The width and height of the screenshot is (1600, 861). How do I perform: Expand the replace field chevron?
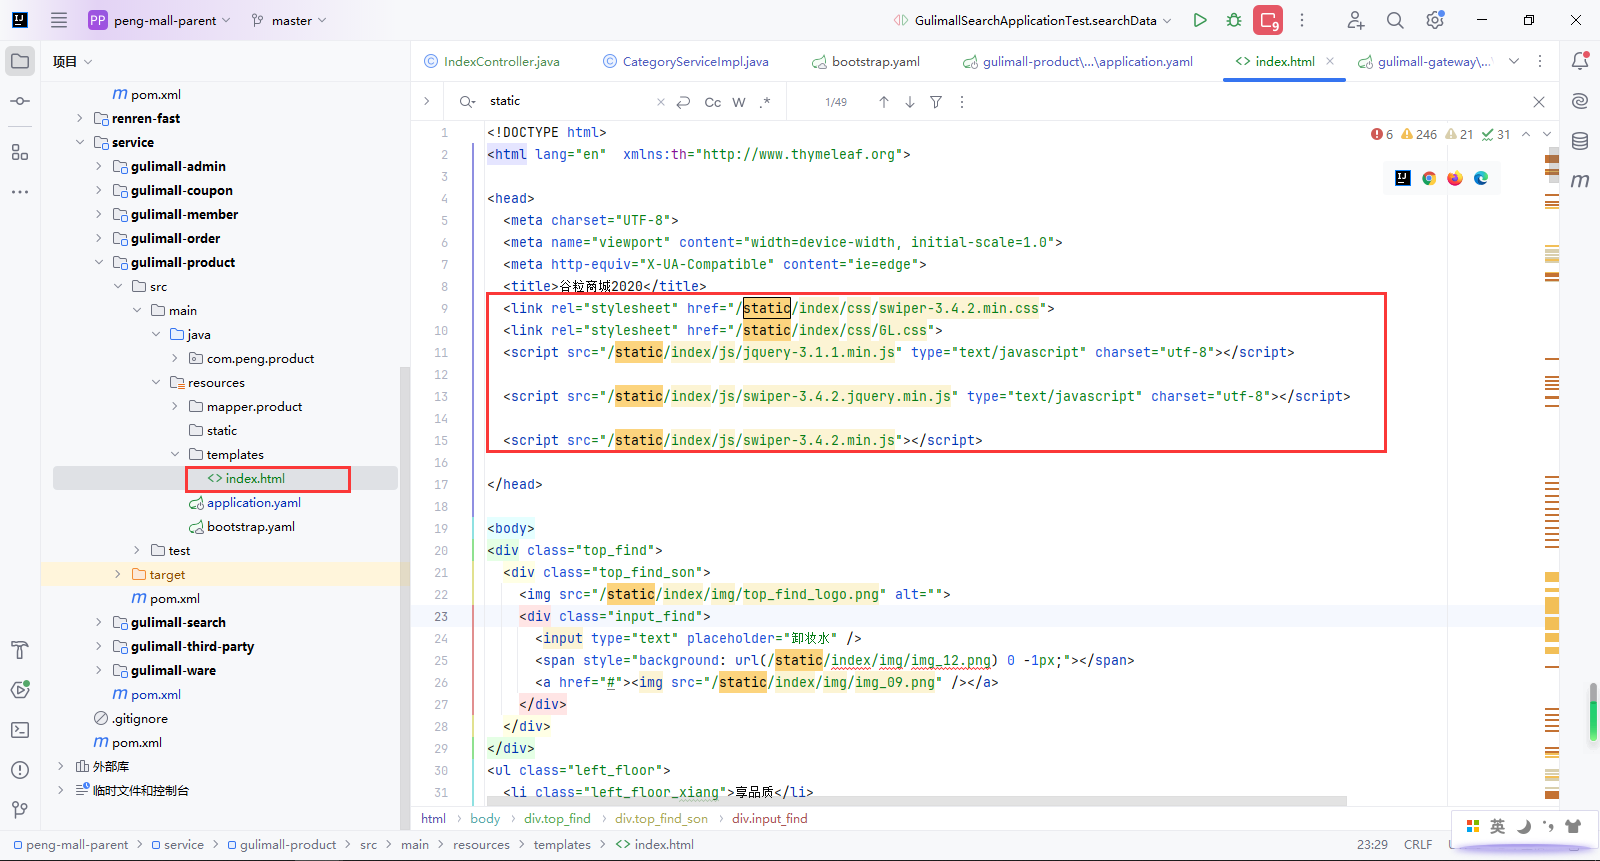coord(426,101)
